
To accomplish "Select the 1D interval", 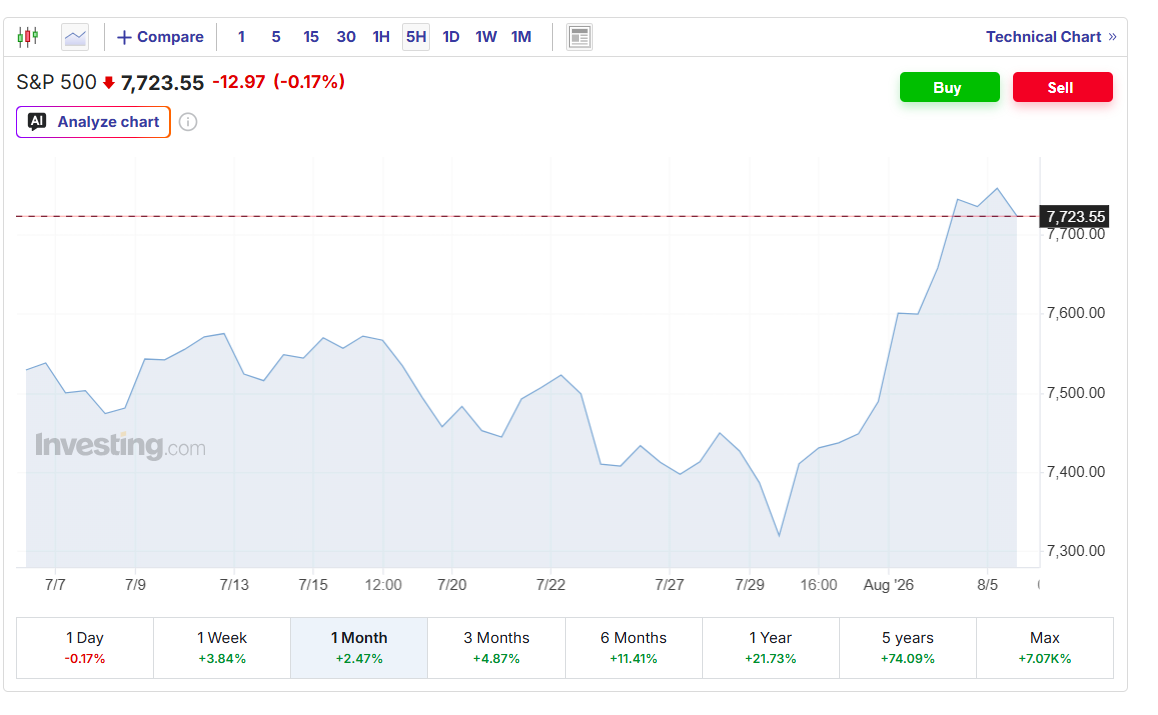I will (450, 37).
